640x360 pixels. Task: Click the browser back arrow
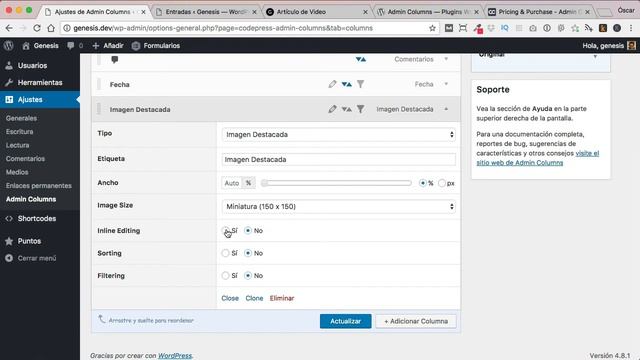tap(9, 28)
